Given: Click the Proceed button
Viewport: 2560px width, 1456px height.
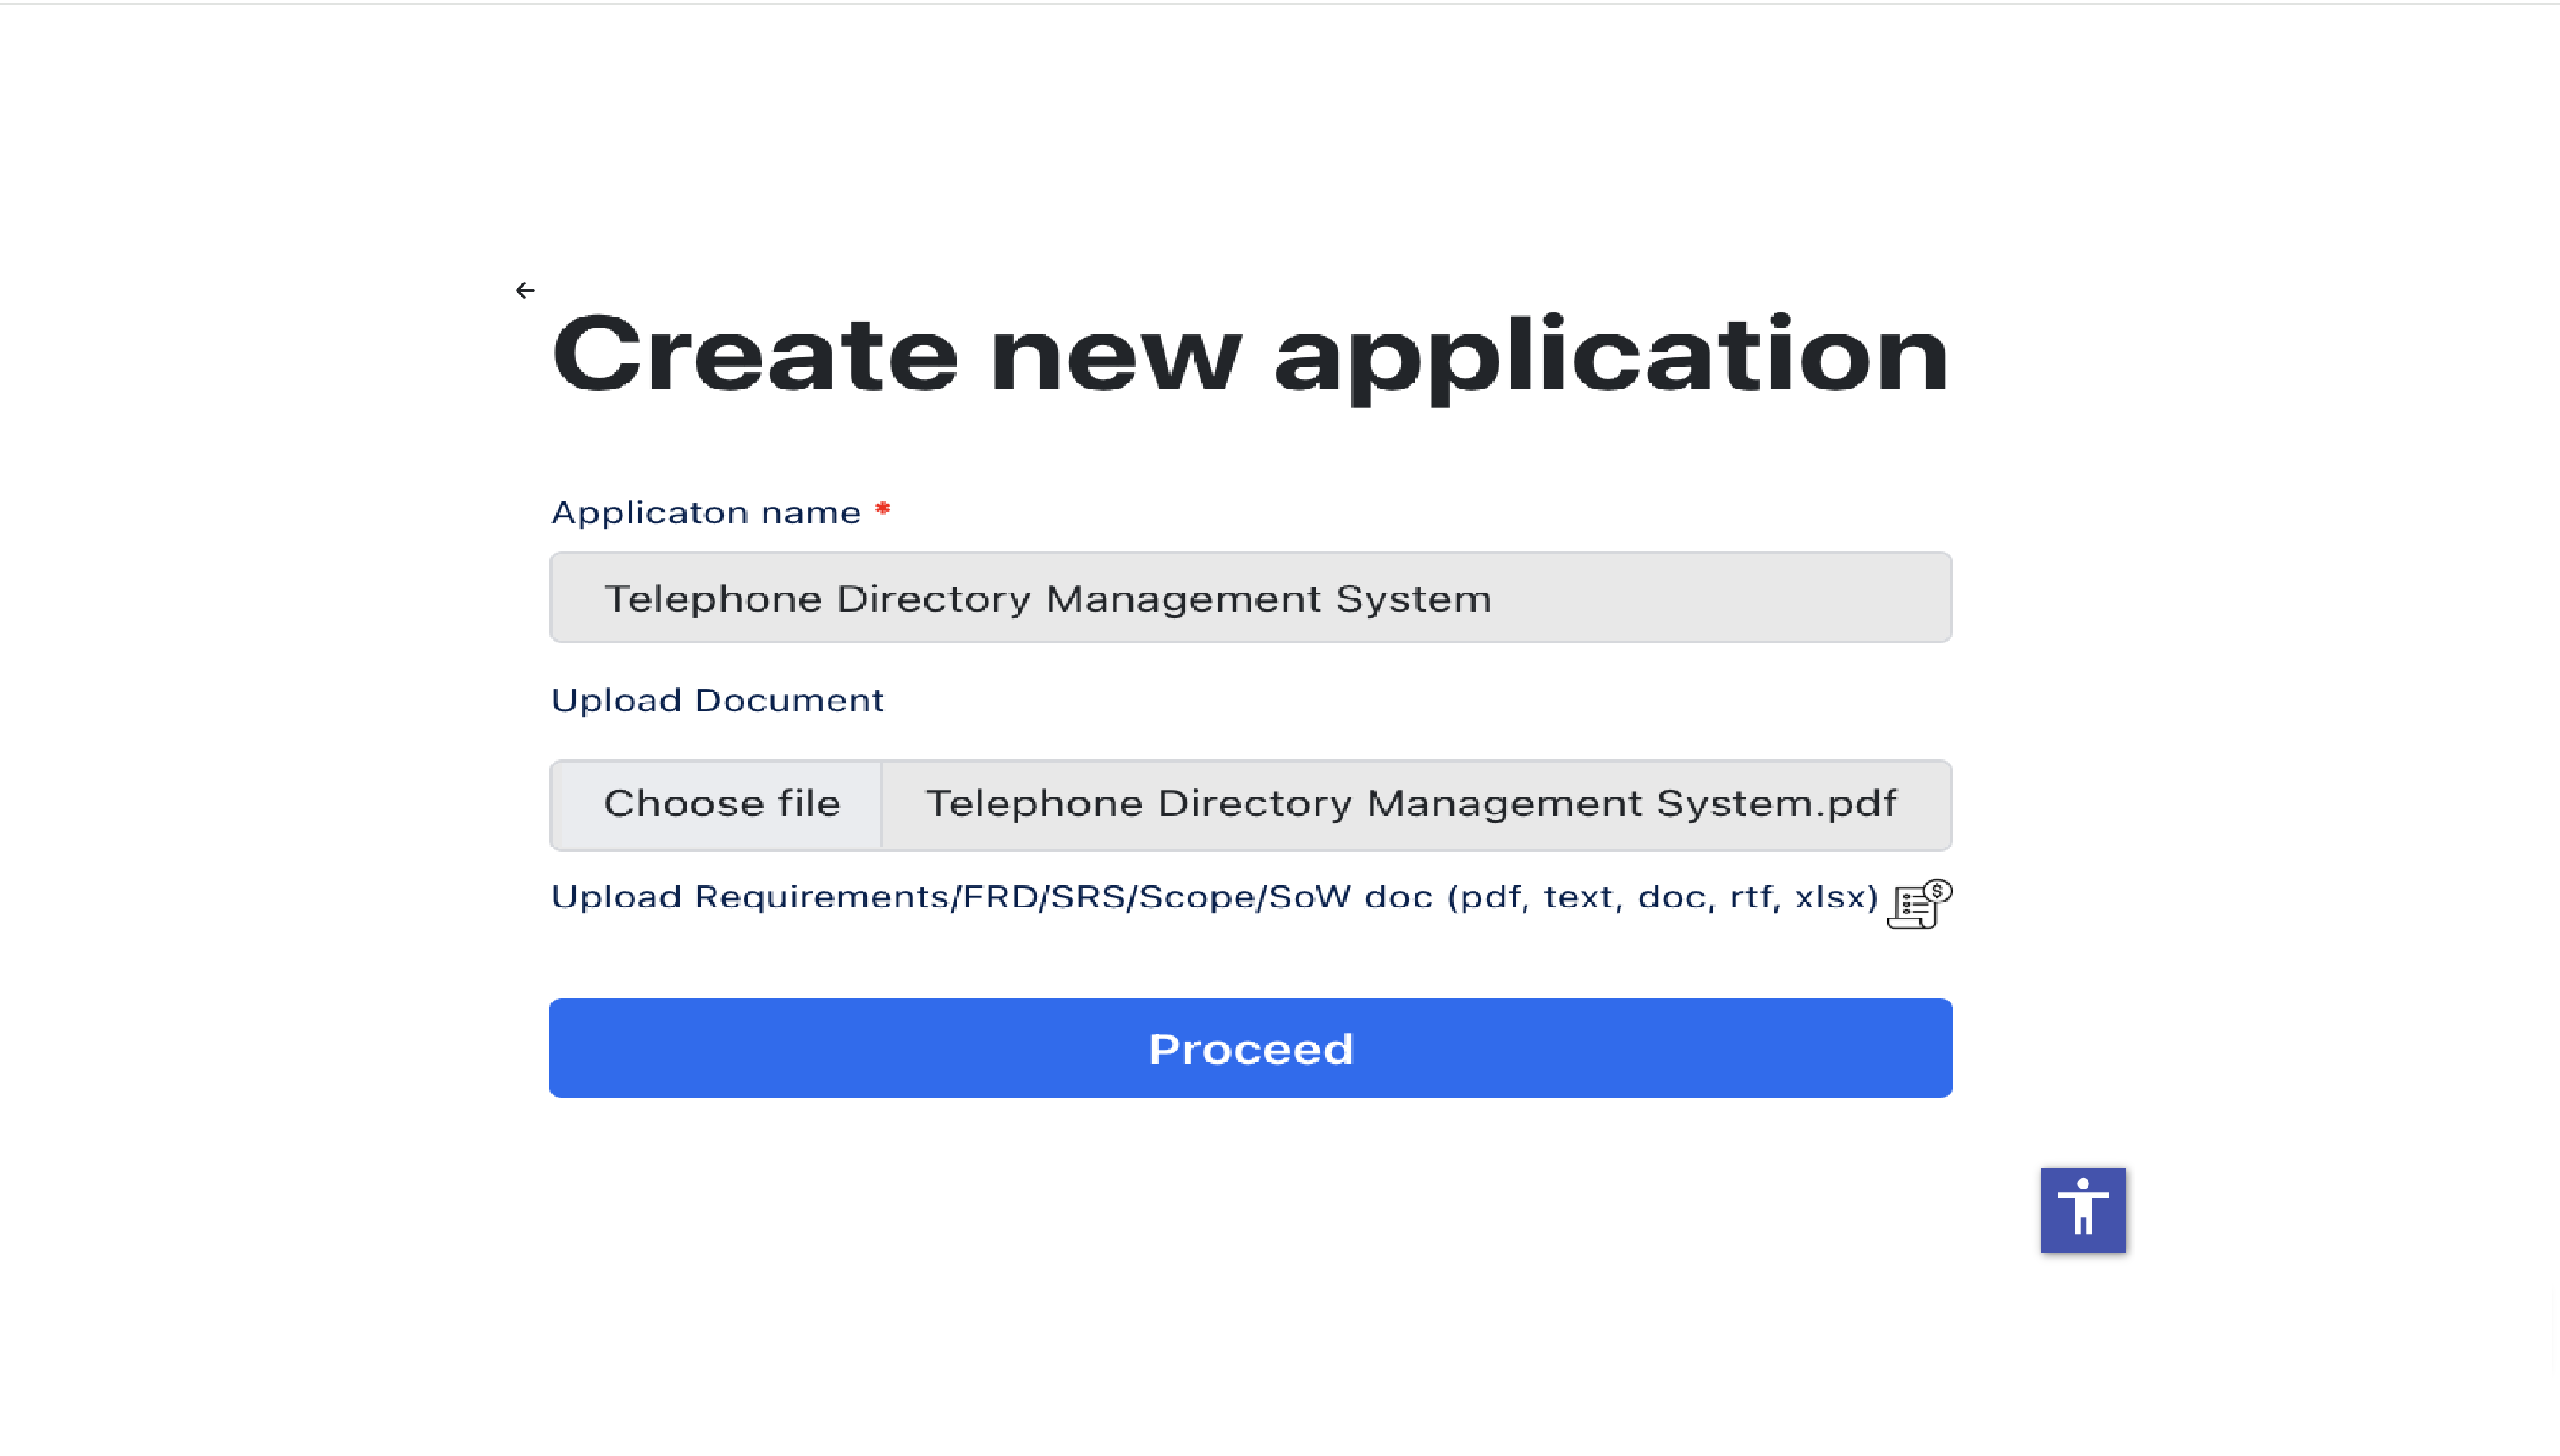Looking at the screenshot, I should (1250, 1048).
